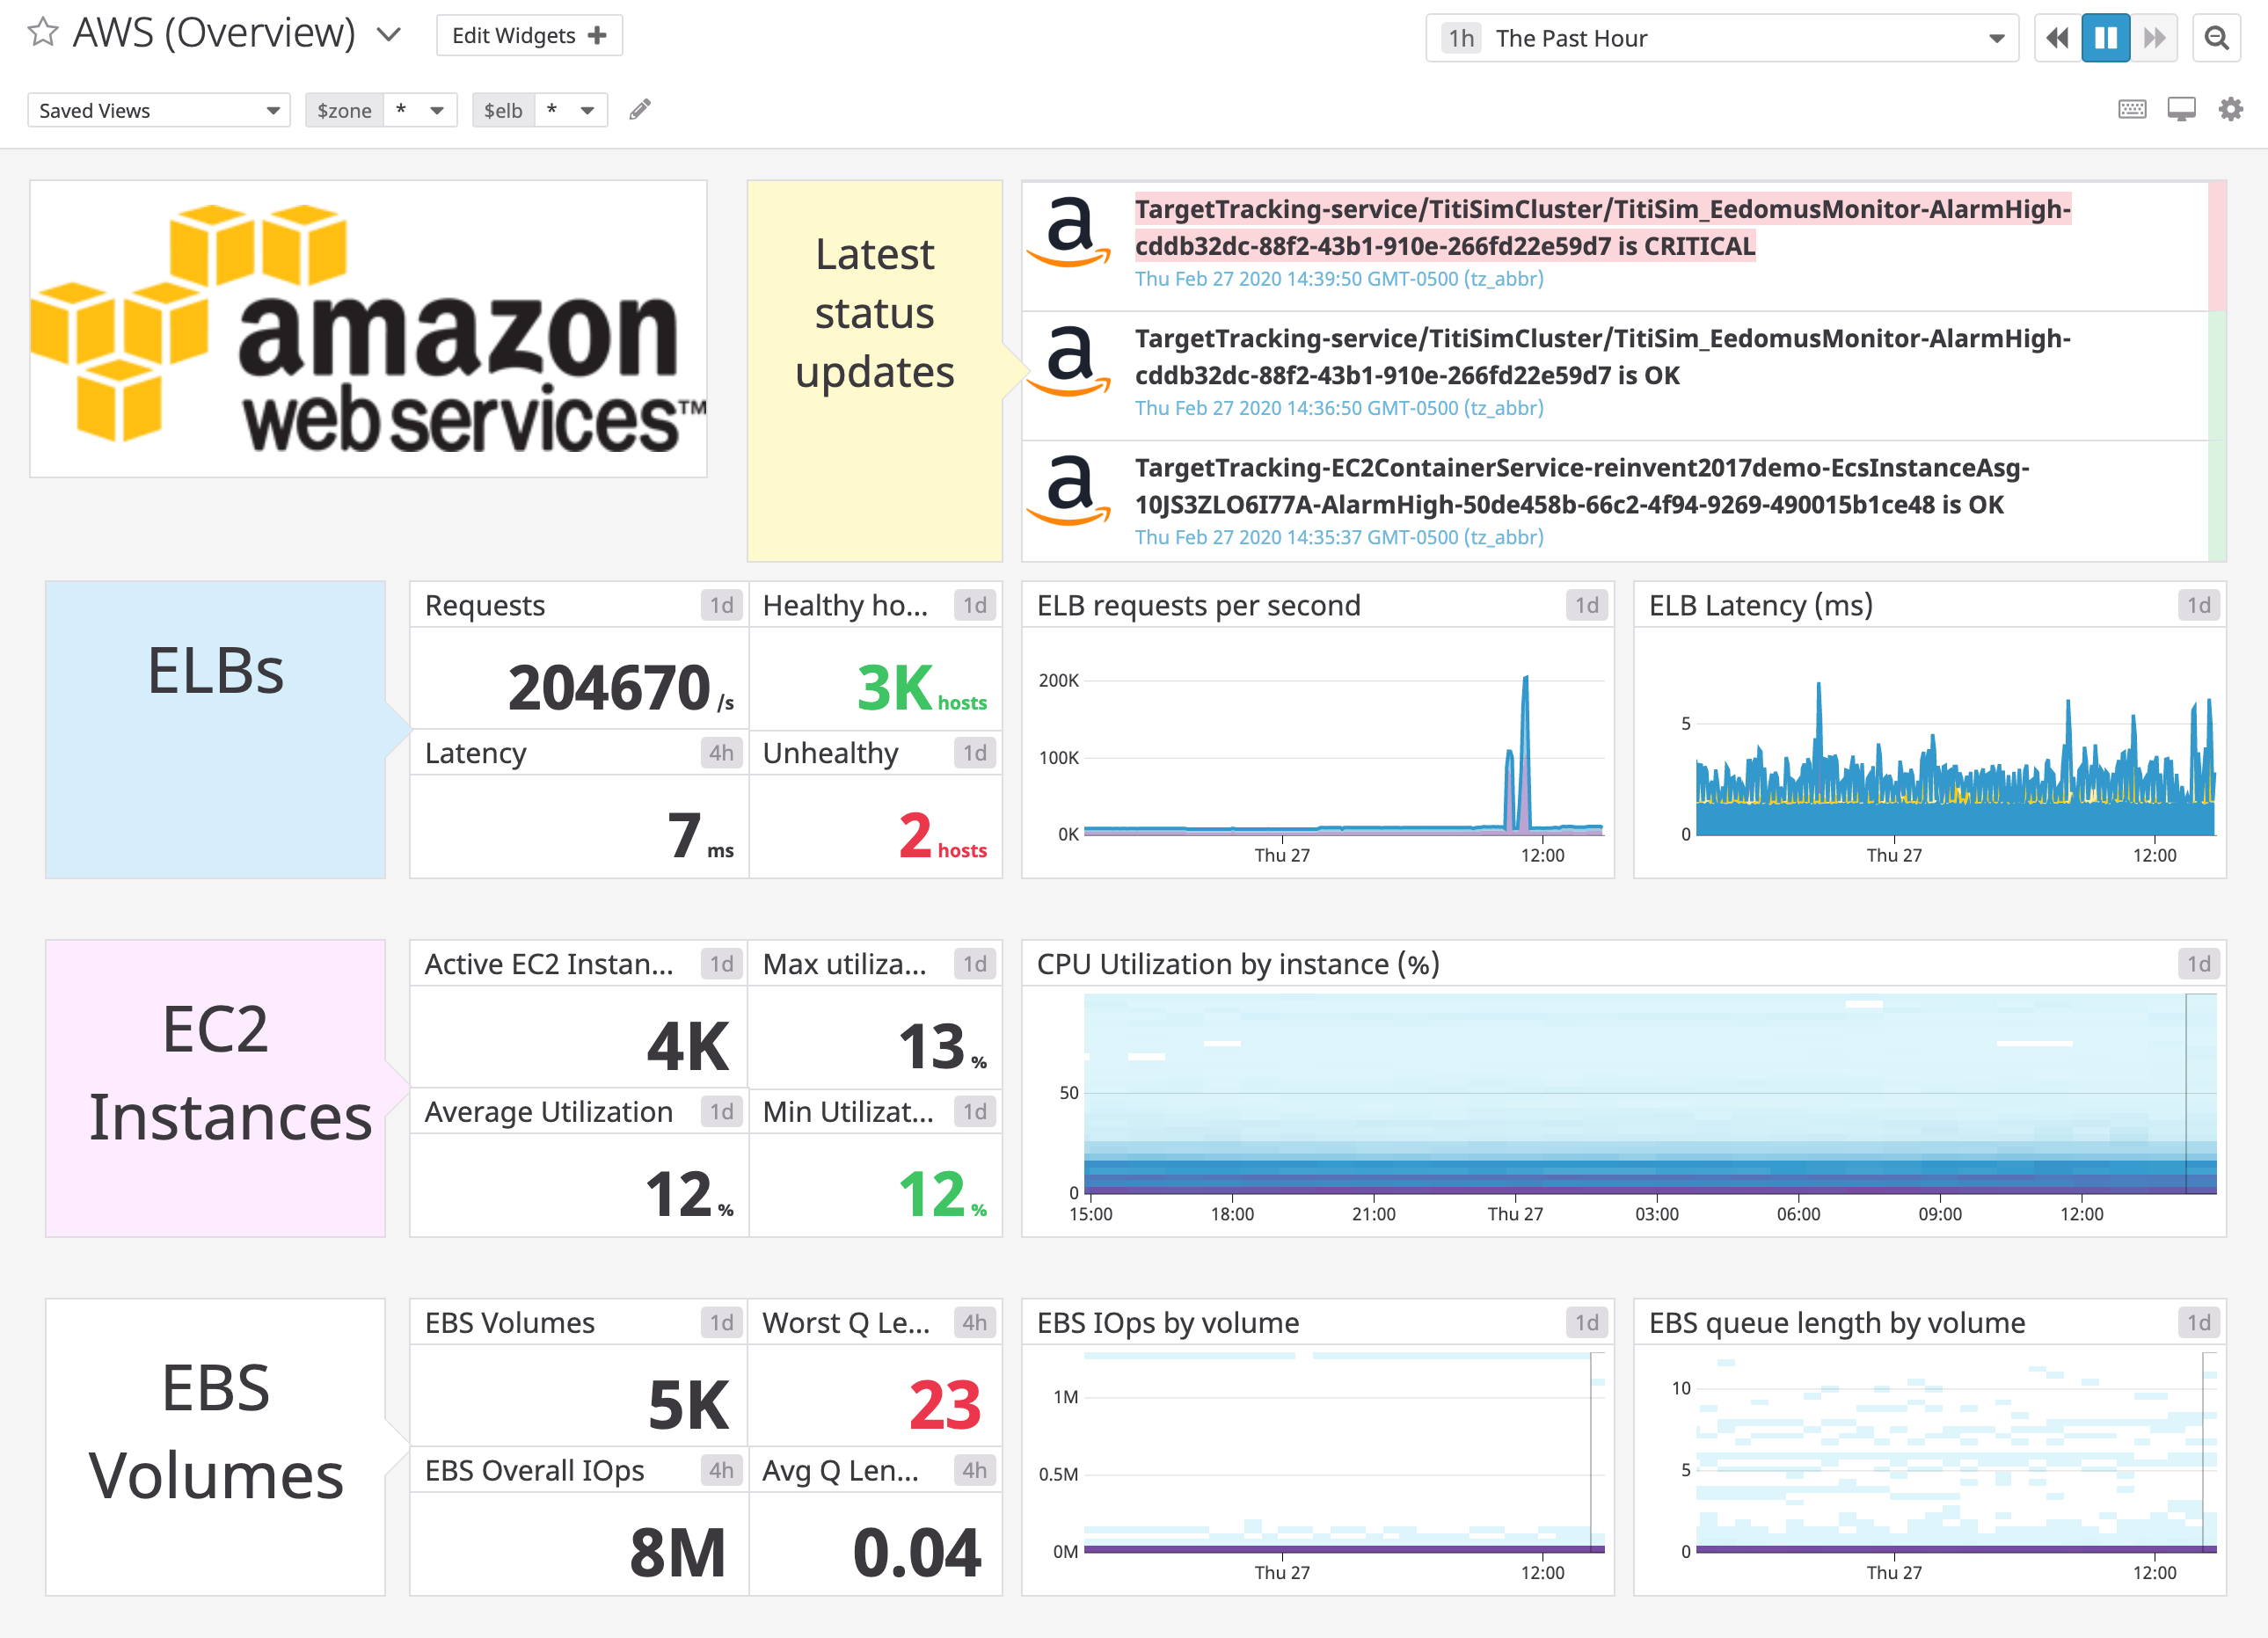Enter TV screen mode via monitor icon
Viewport: 2268px width, 1638px height.
coord(2181,109)
